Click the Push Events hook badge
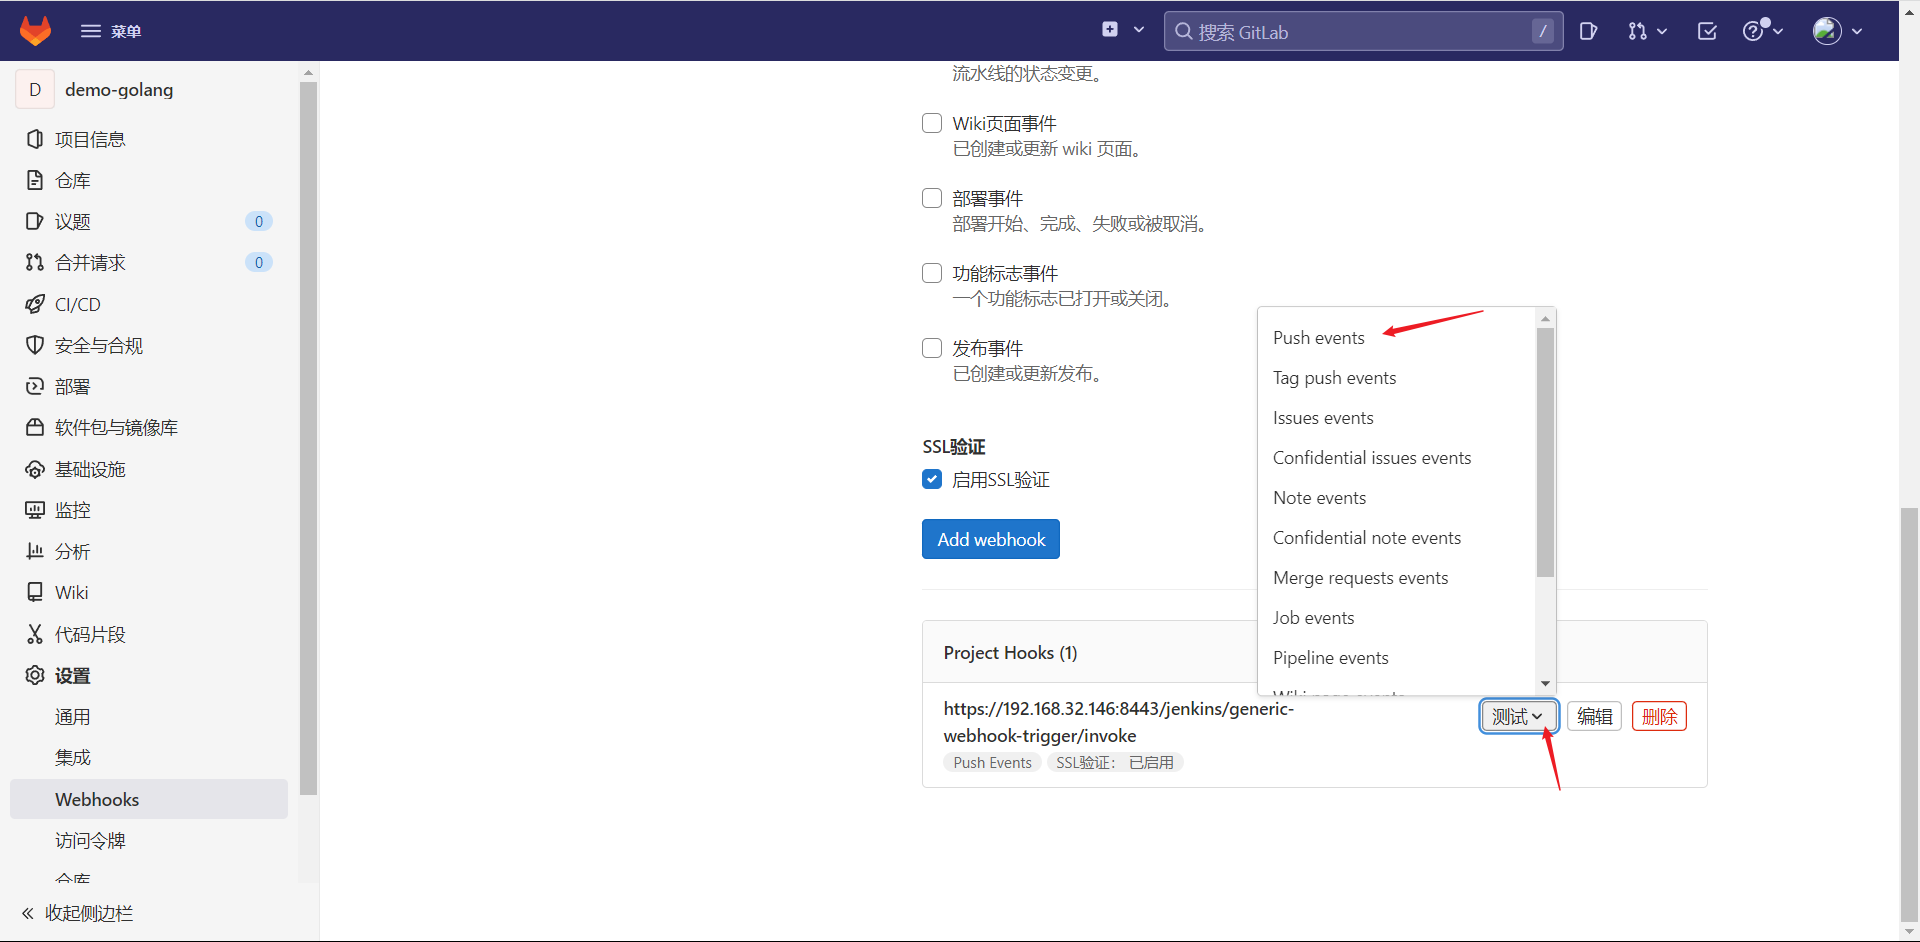This screenshot has width=1920, height=942. (992, 762)
